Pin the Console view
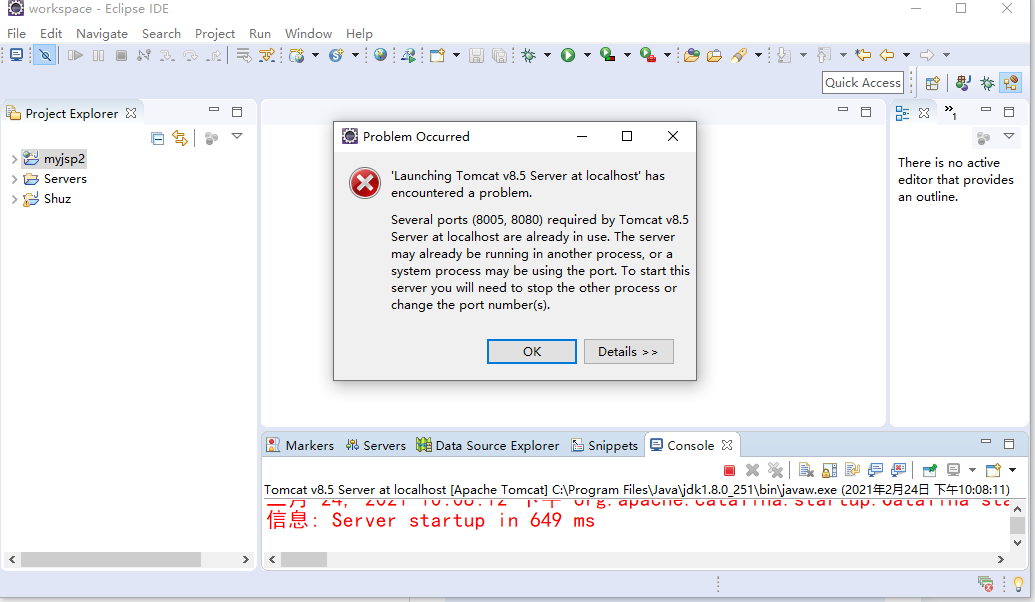This screenshot has width=1035, height=602. [x=929, y=470]
